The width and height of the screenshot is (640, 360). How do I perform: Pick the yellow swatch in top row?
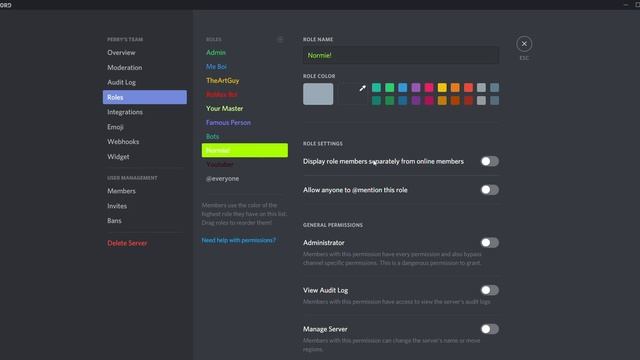point(442,87)
